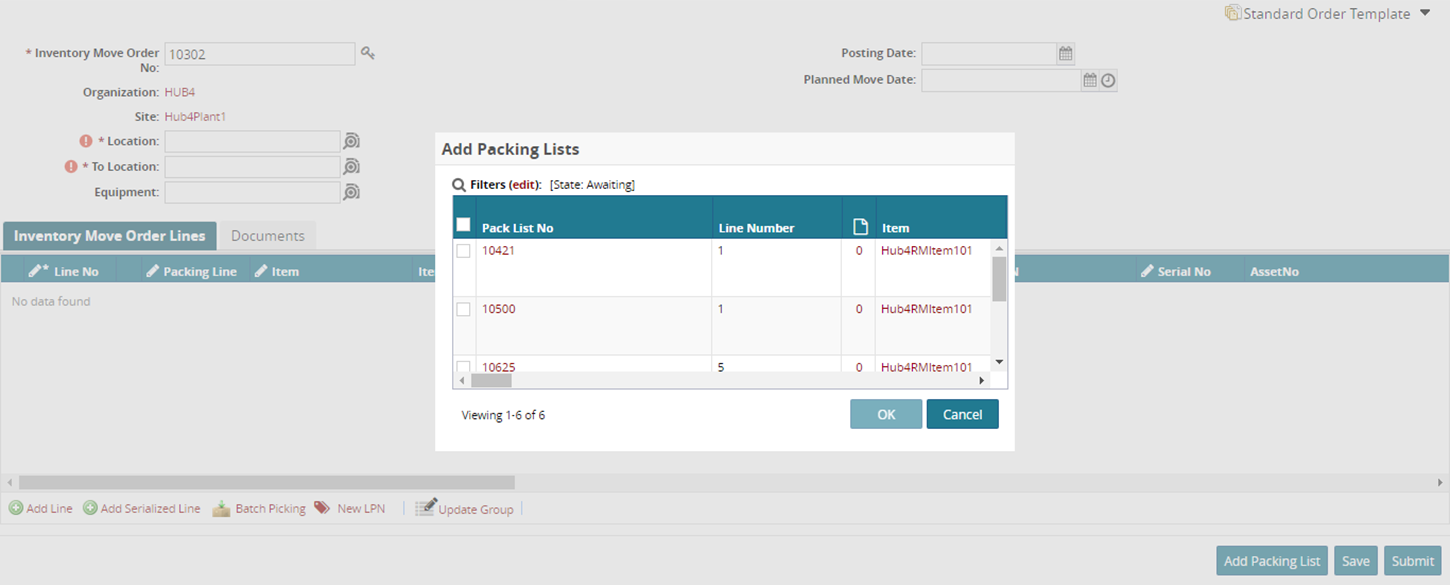
Task: Open the Posting Date calendar picker
Action: click(1066, 54)
